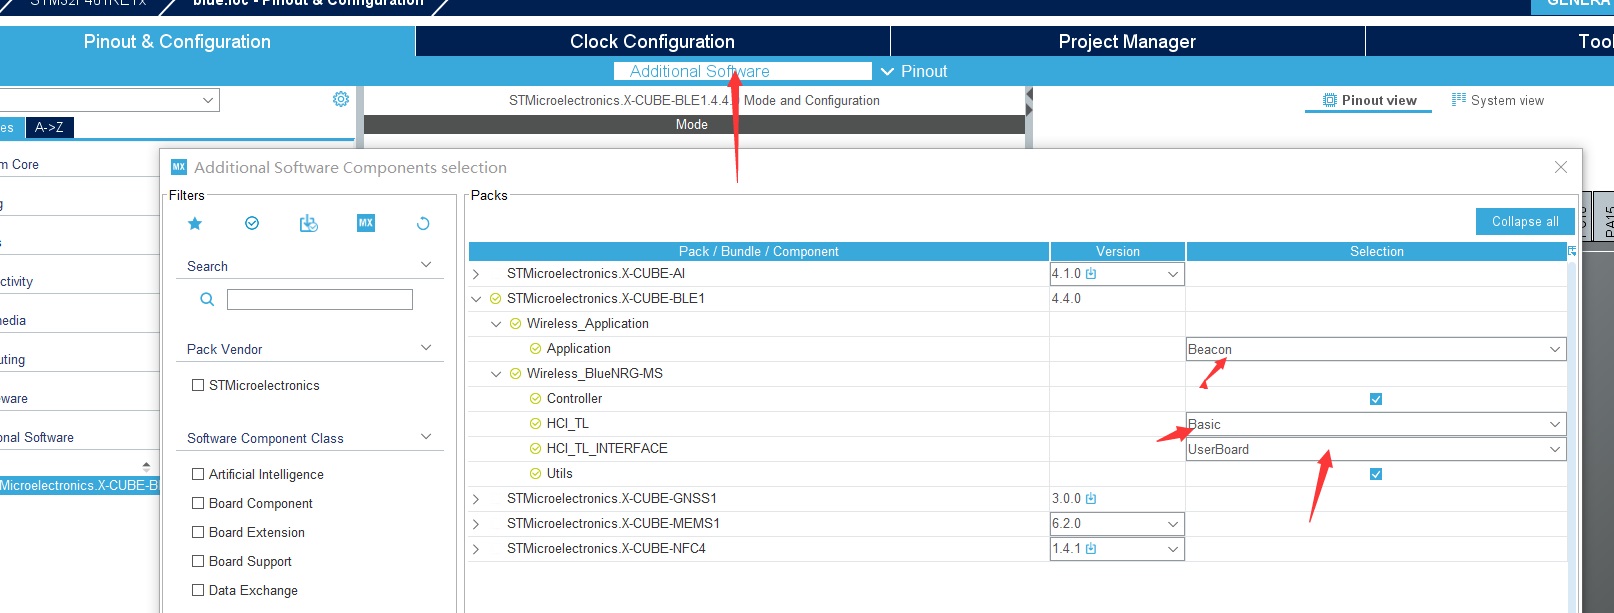Collapse the Wireless_Application bundle
The width and height of the screenshot is (1614, 613).
click(x=496, y=324)
